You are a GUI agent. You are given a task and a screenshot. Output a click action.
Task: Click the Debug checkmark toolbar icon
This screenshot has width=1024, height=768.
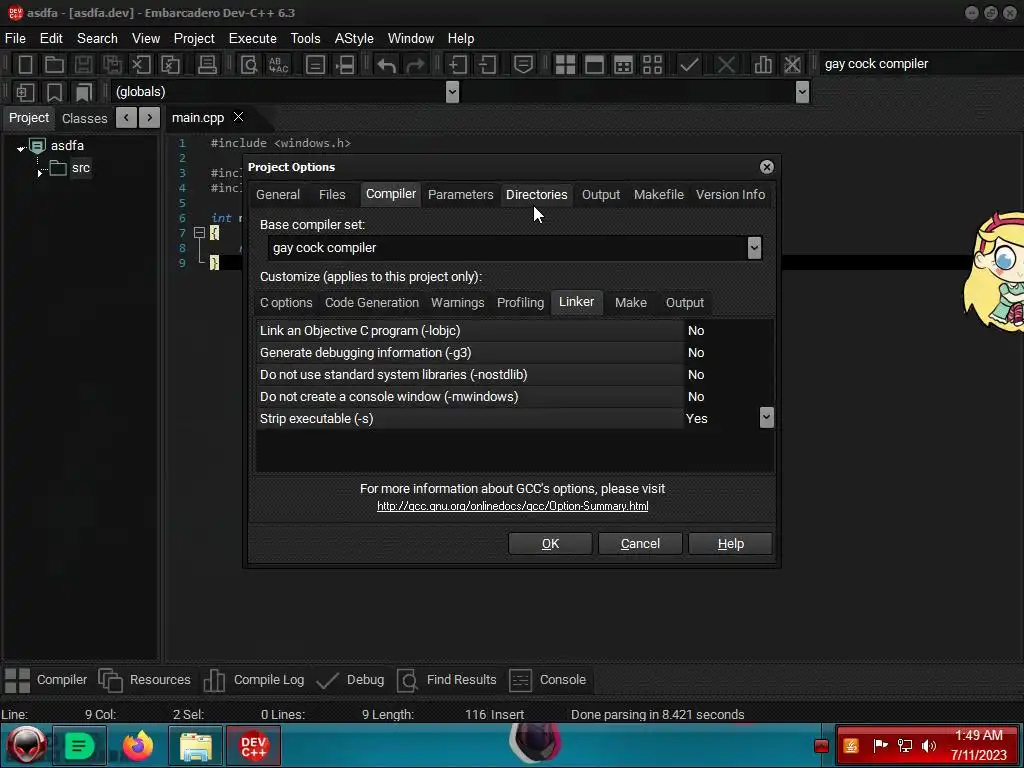[689, 65]
